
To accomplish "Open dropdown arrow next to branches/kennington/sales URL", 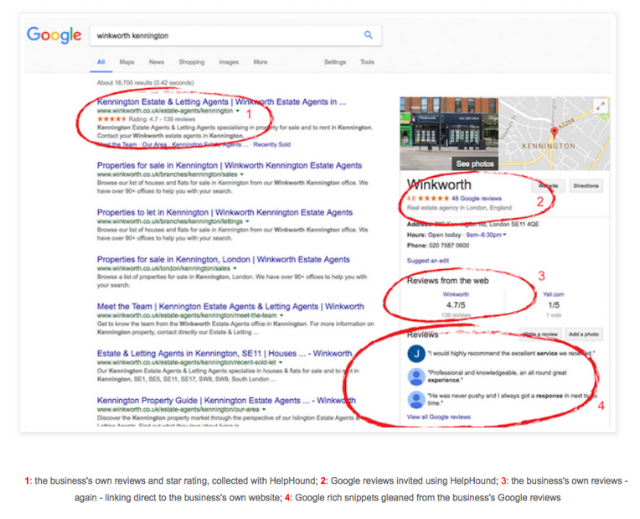I will click(x=242, y=174).
